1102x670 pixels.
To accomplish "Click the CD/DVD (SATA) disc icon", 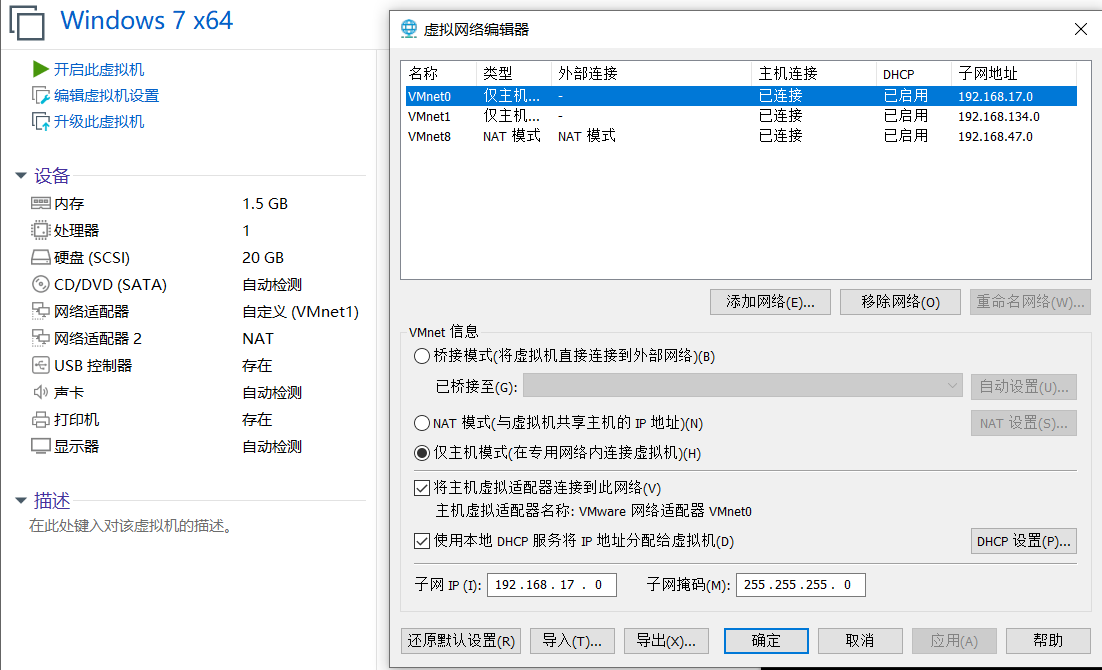I will click(x=41, y=284).
